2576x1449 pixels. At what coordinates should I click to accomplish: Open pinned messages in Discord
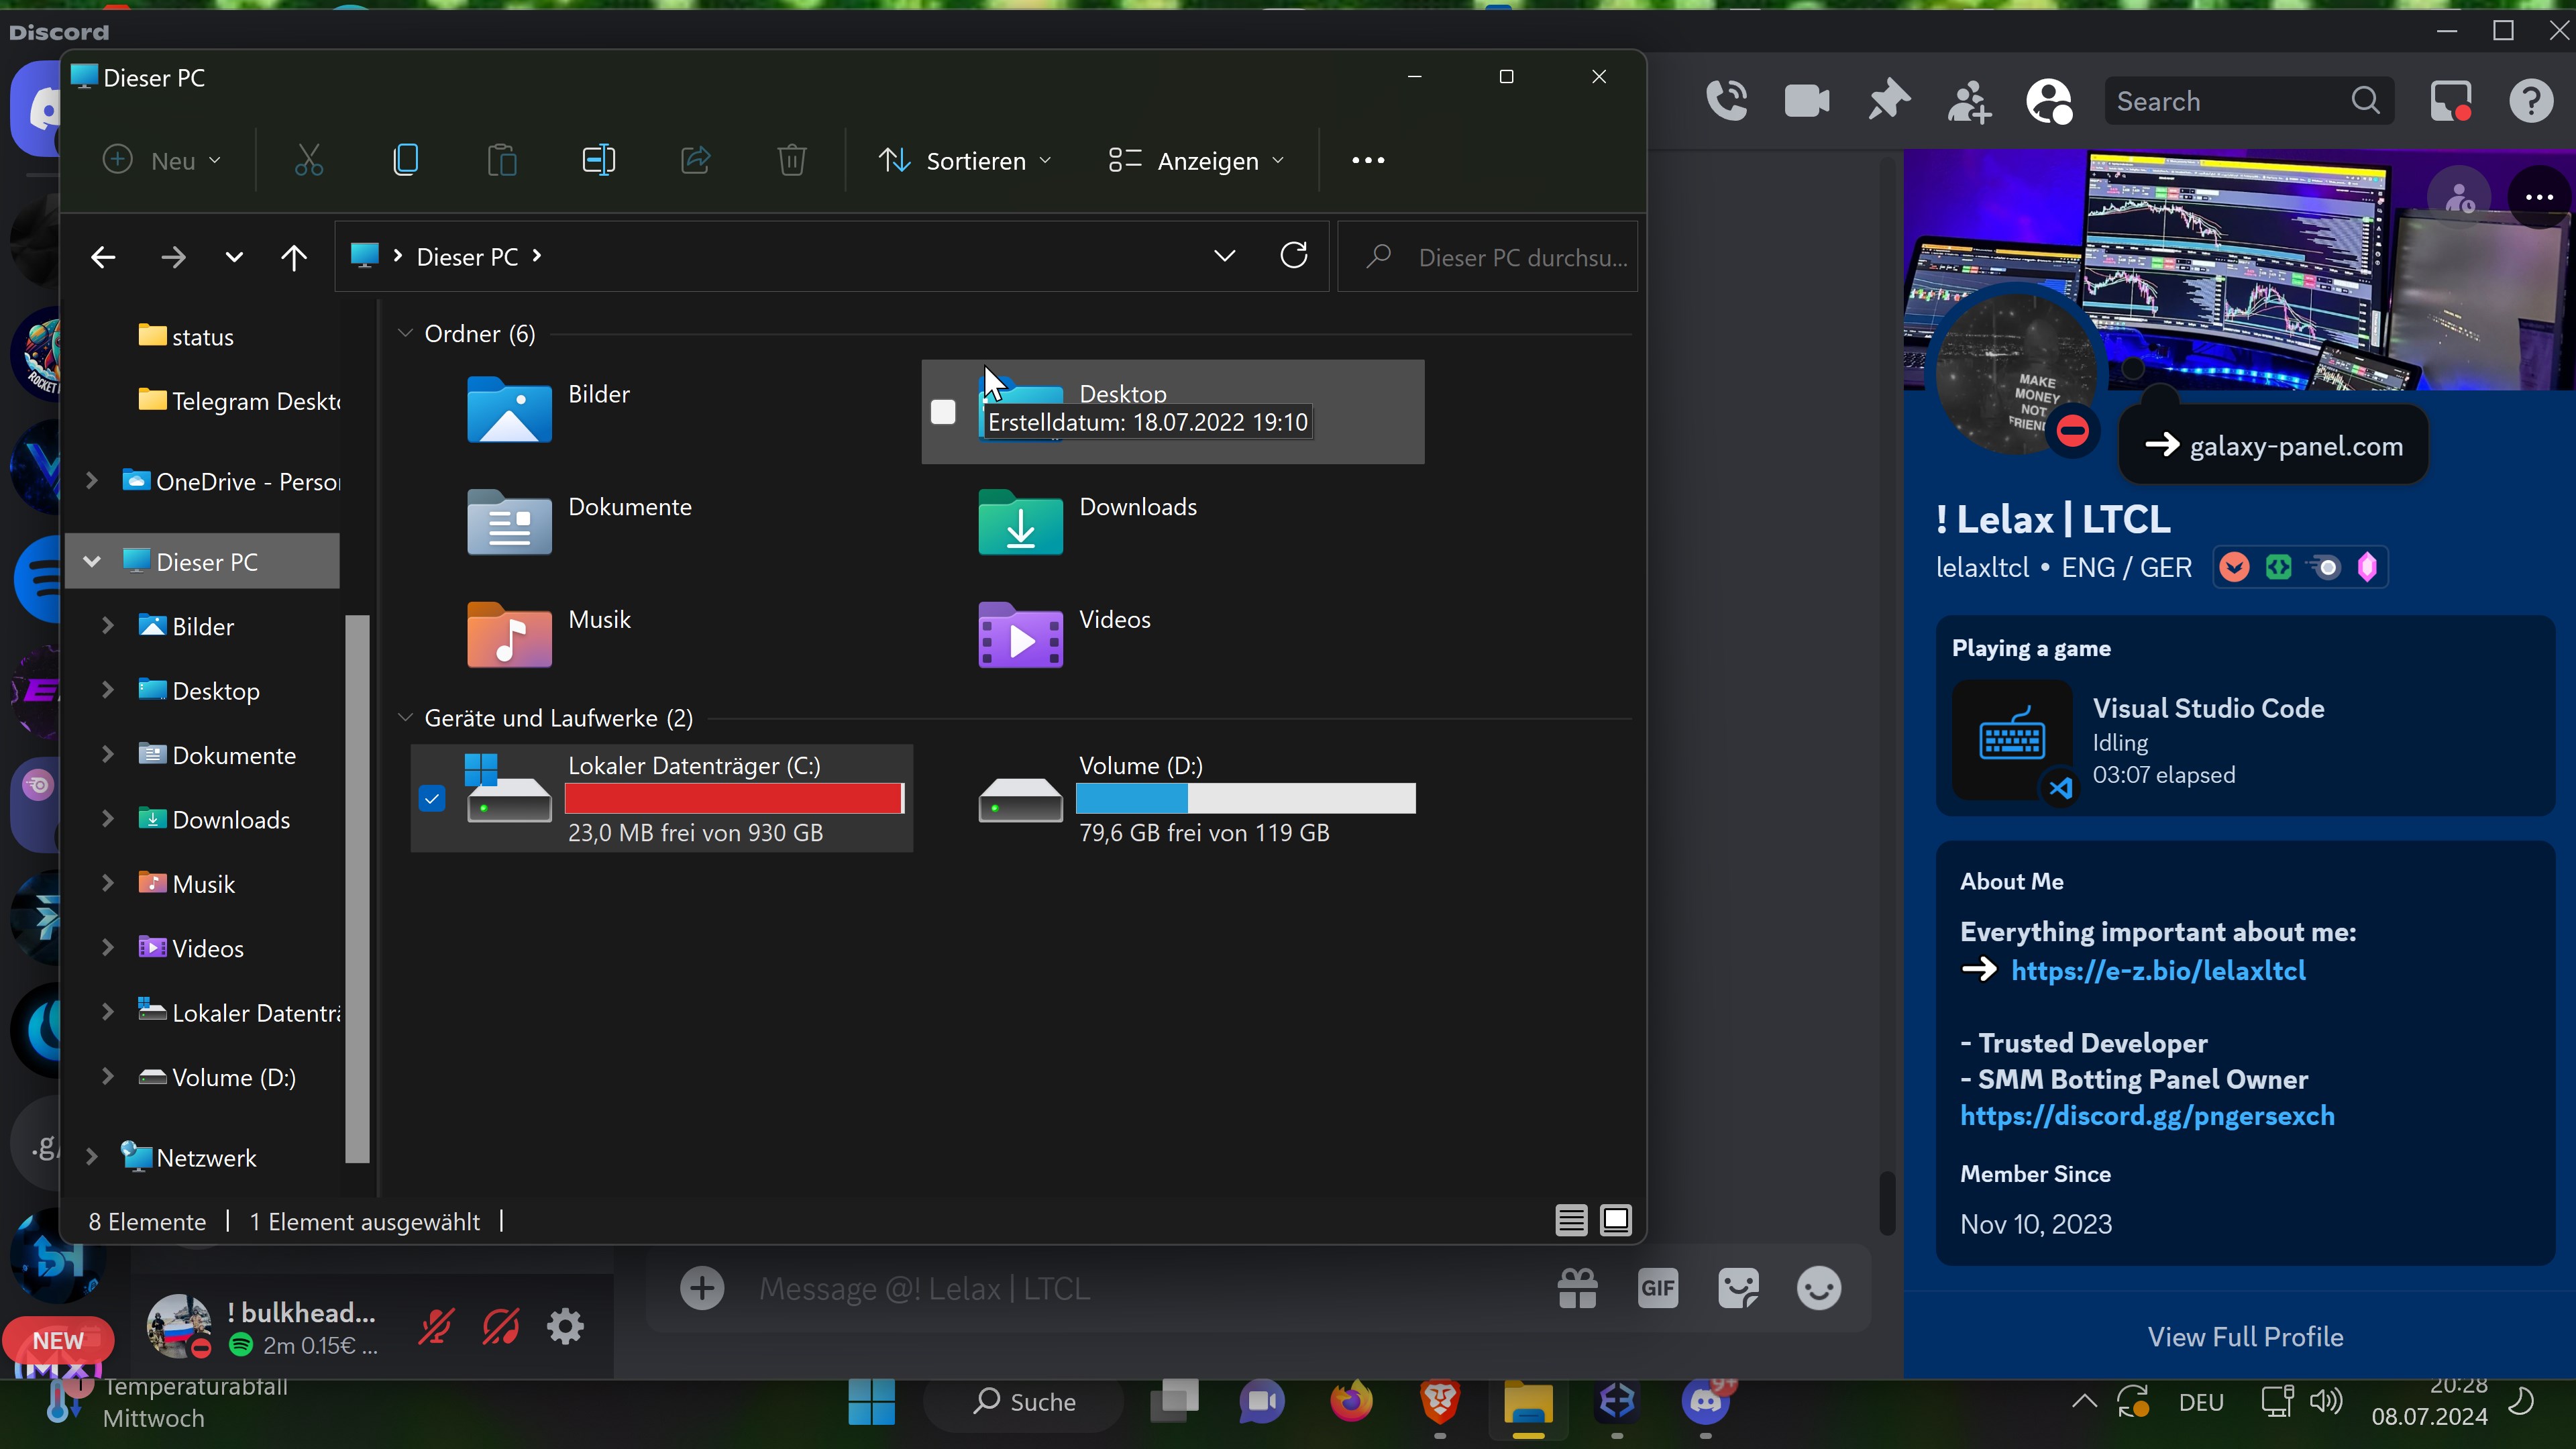[1888, 101]
